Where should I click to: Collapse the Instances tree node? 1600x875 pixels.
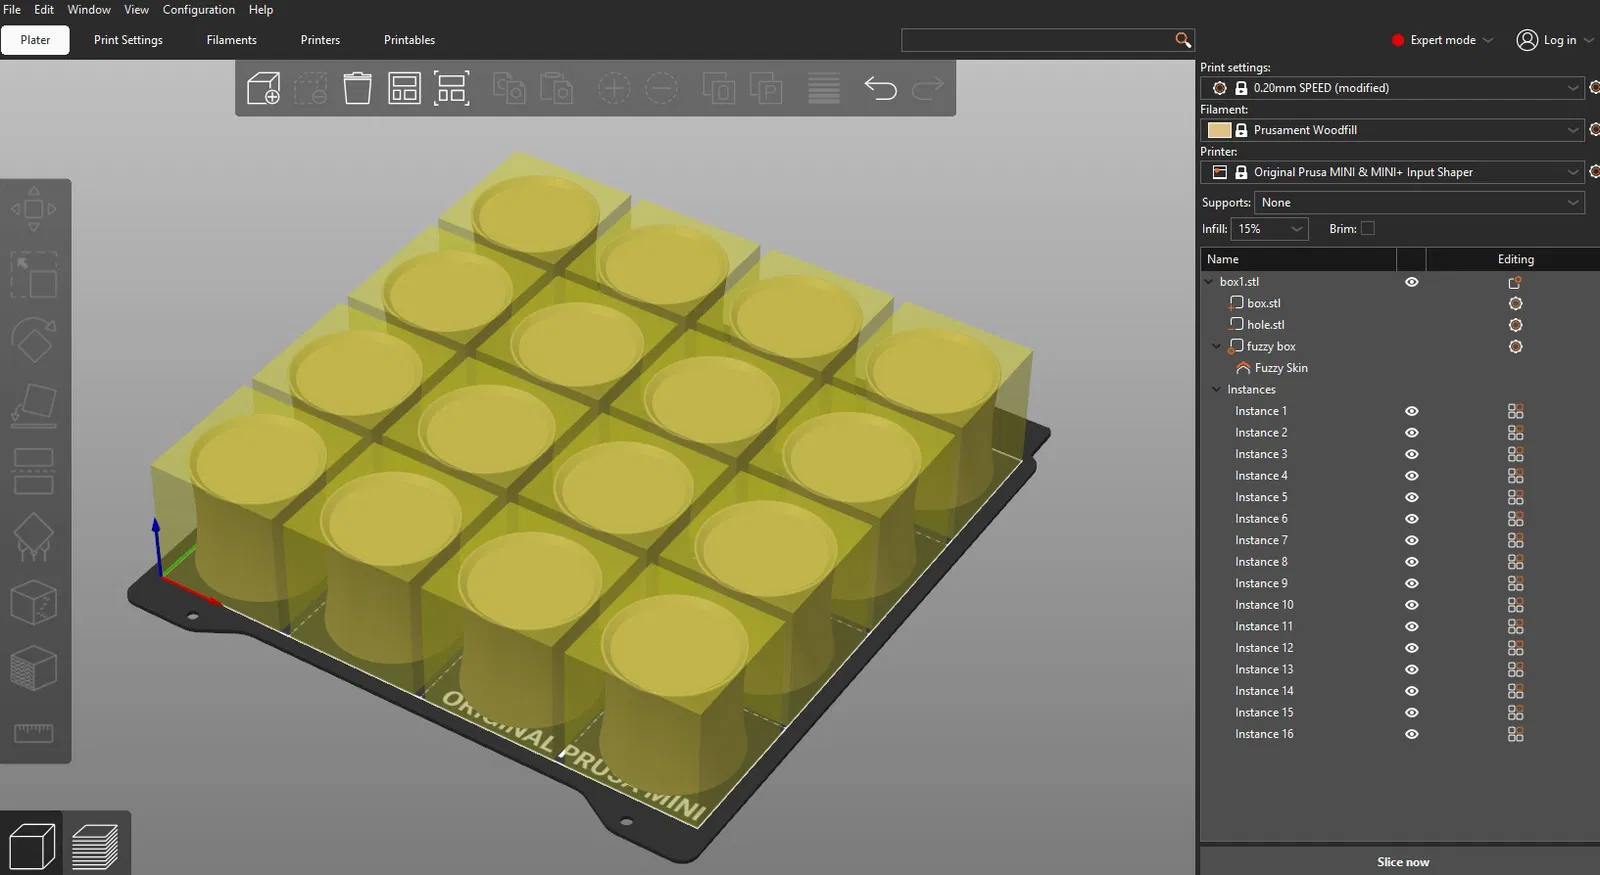point(1217,390)
